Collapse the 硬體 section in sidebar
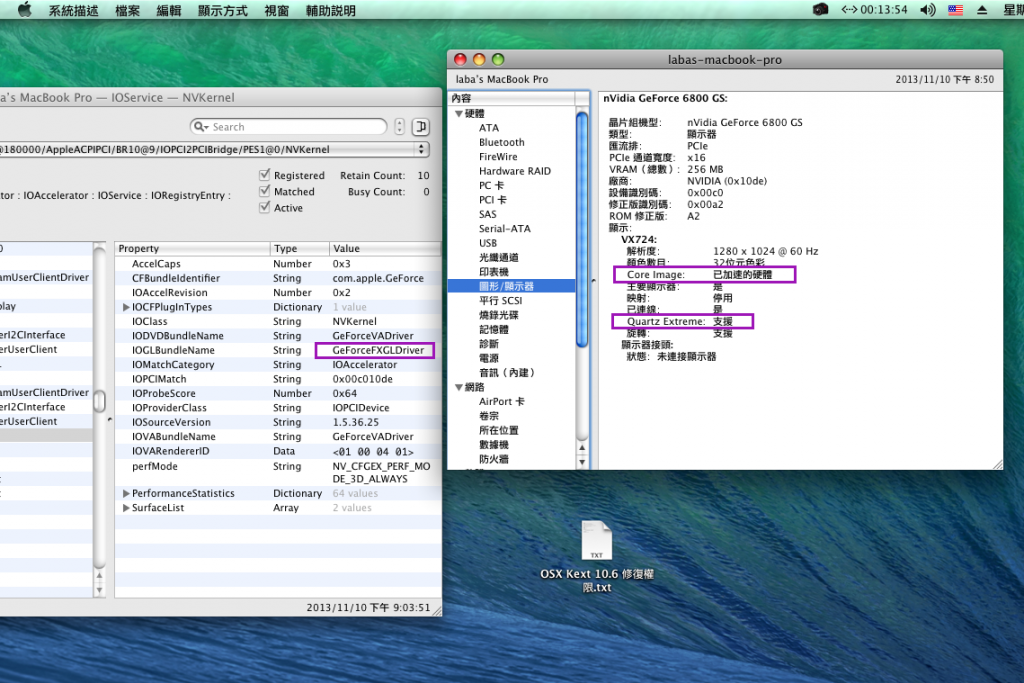Viewport: 1024px width, 683px height. pos(458,114)
